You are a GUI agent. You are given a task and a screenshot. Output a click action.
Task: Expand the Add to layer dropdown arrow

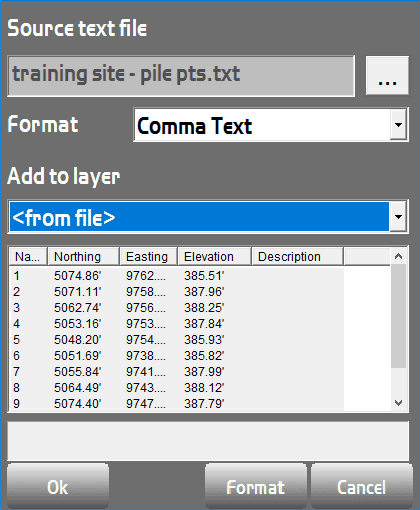(398, 217)
